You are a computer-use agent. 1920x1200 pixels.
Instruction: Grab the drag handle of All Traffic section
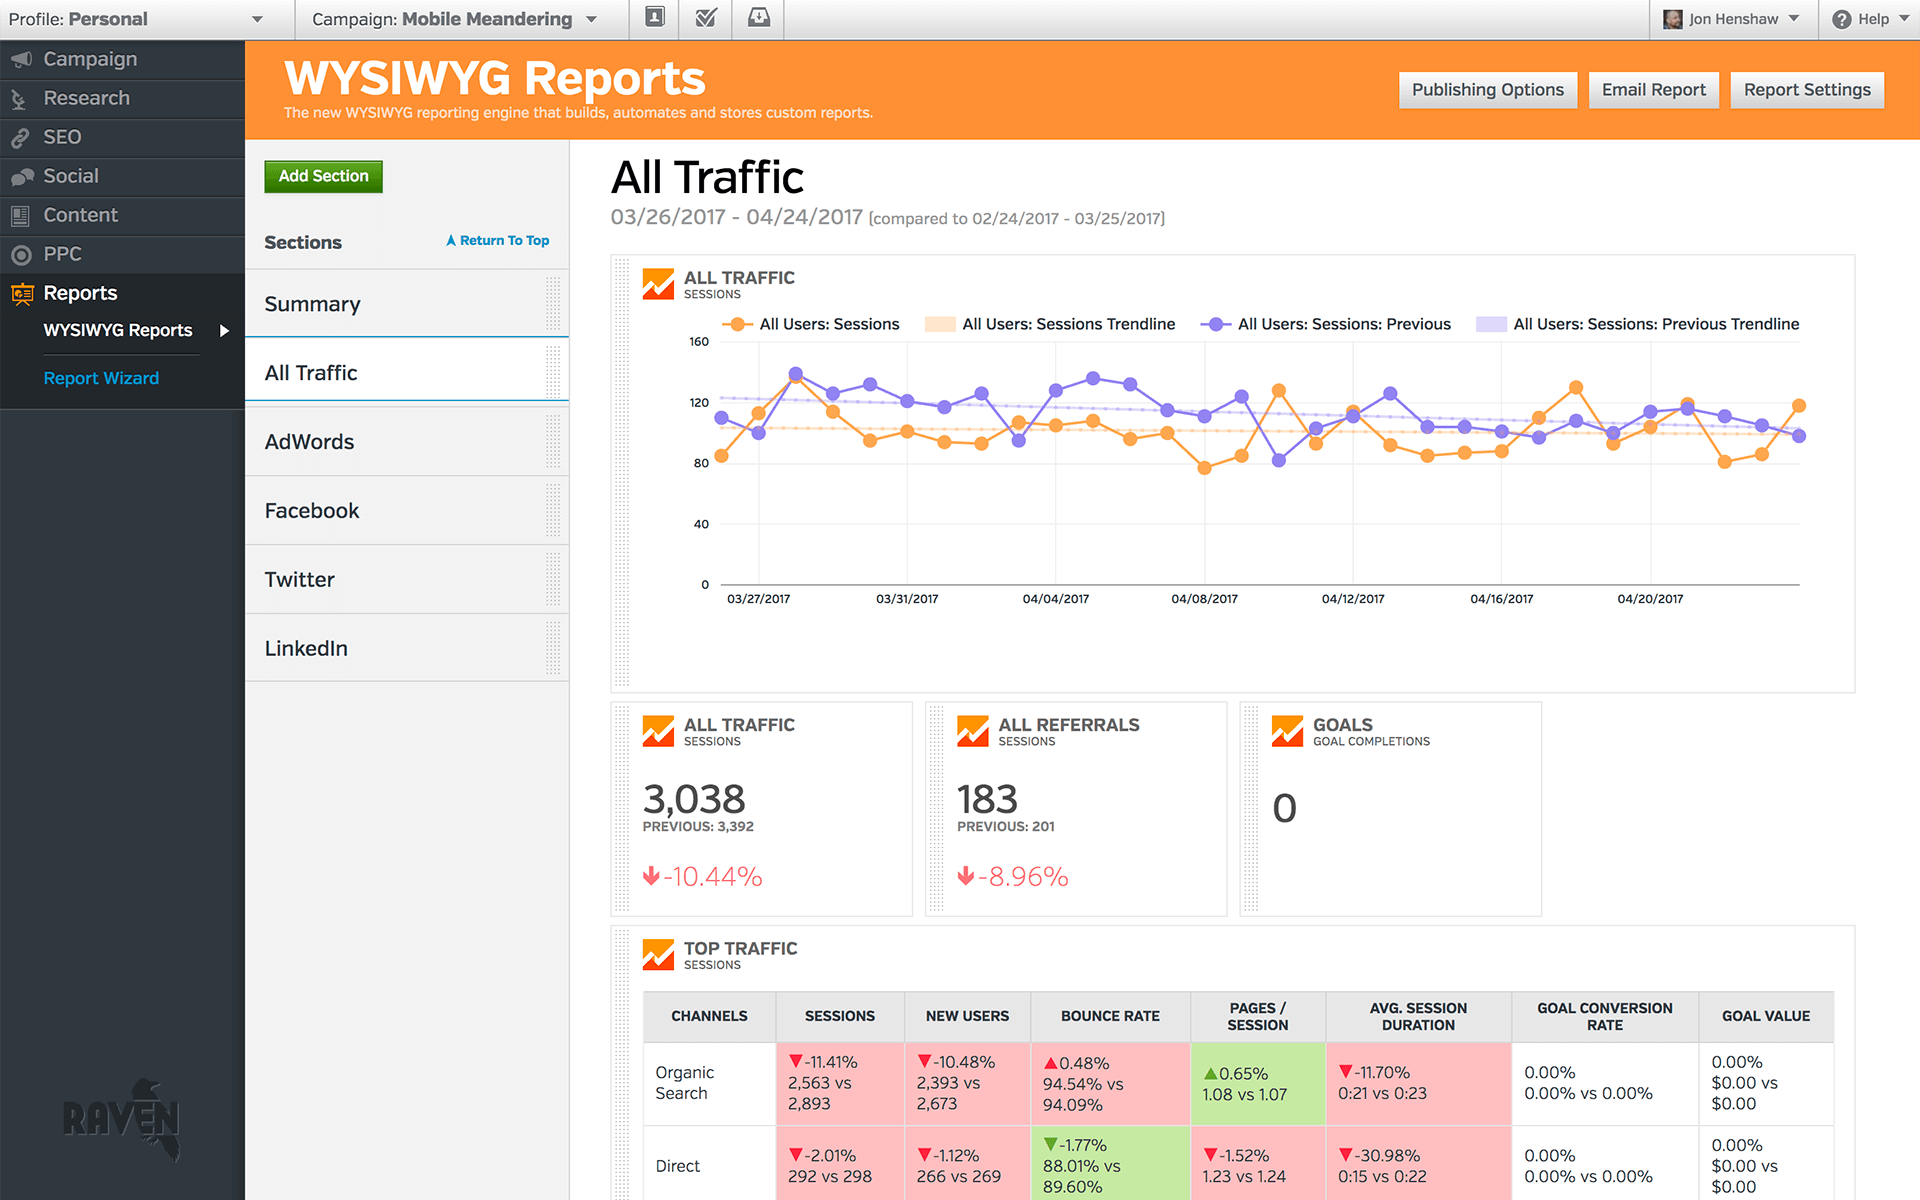click(553, 373)
